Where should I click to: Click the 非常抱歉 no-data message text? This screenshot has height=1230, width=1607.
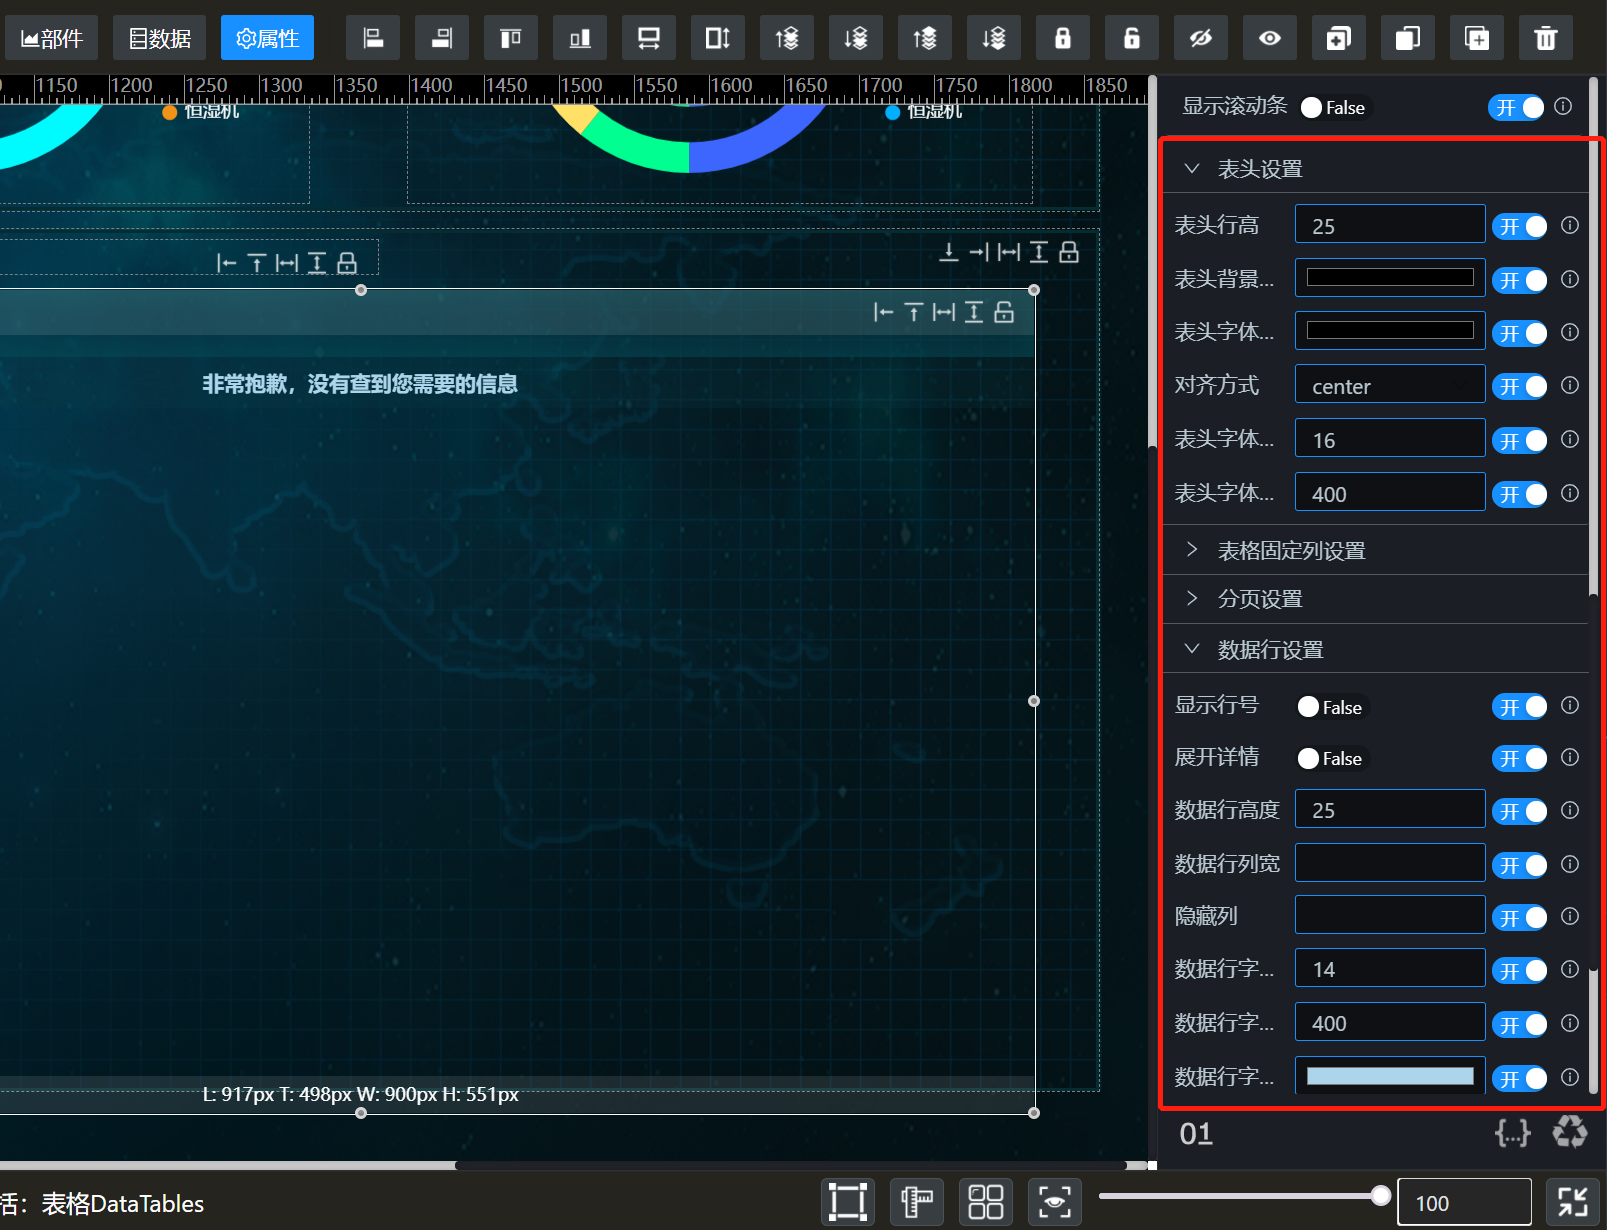click(360, 384)
